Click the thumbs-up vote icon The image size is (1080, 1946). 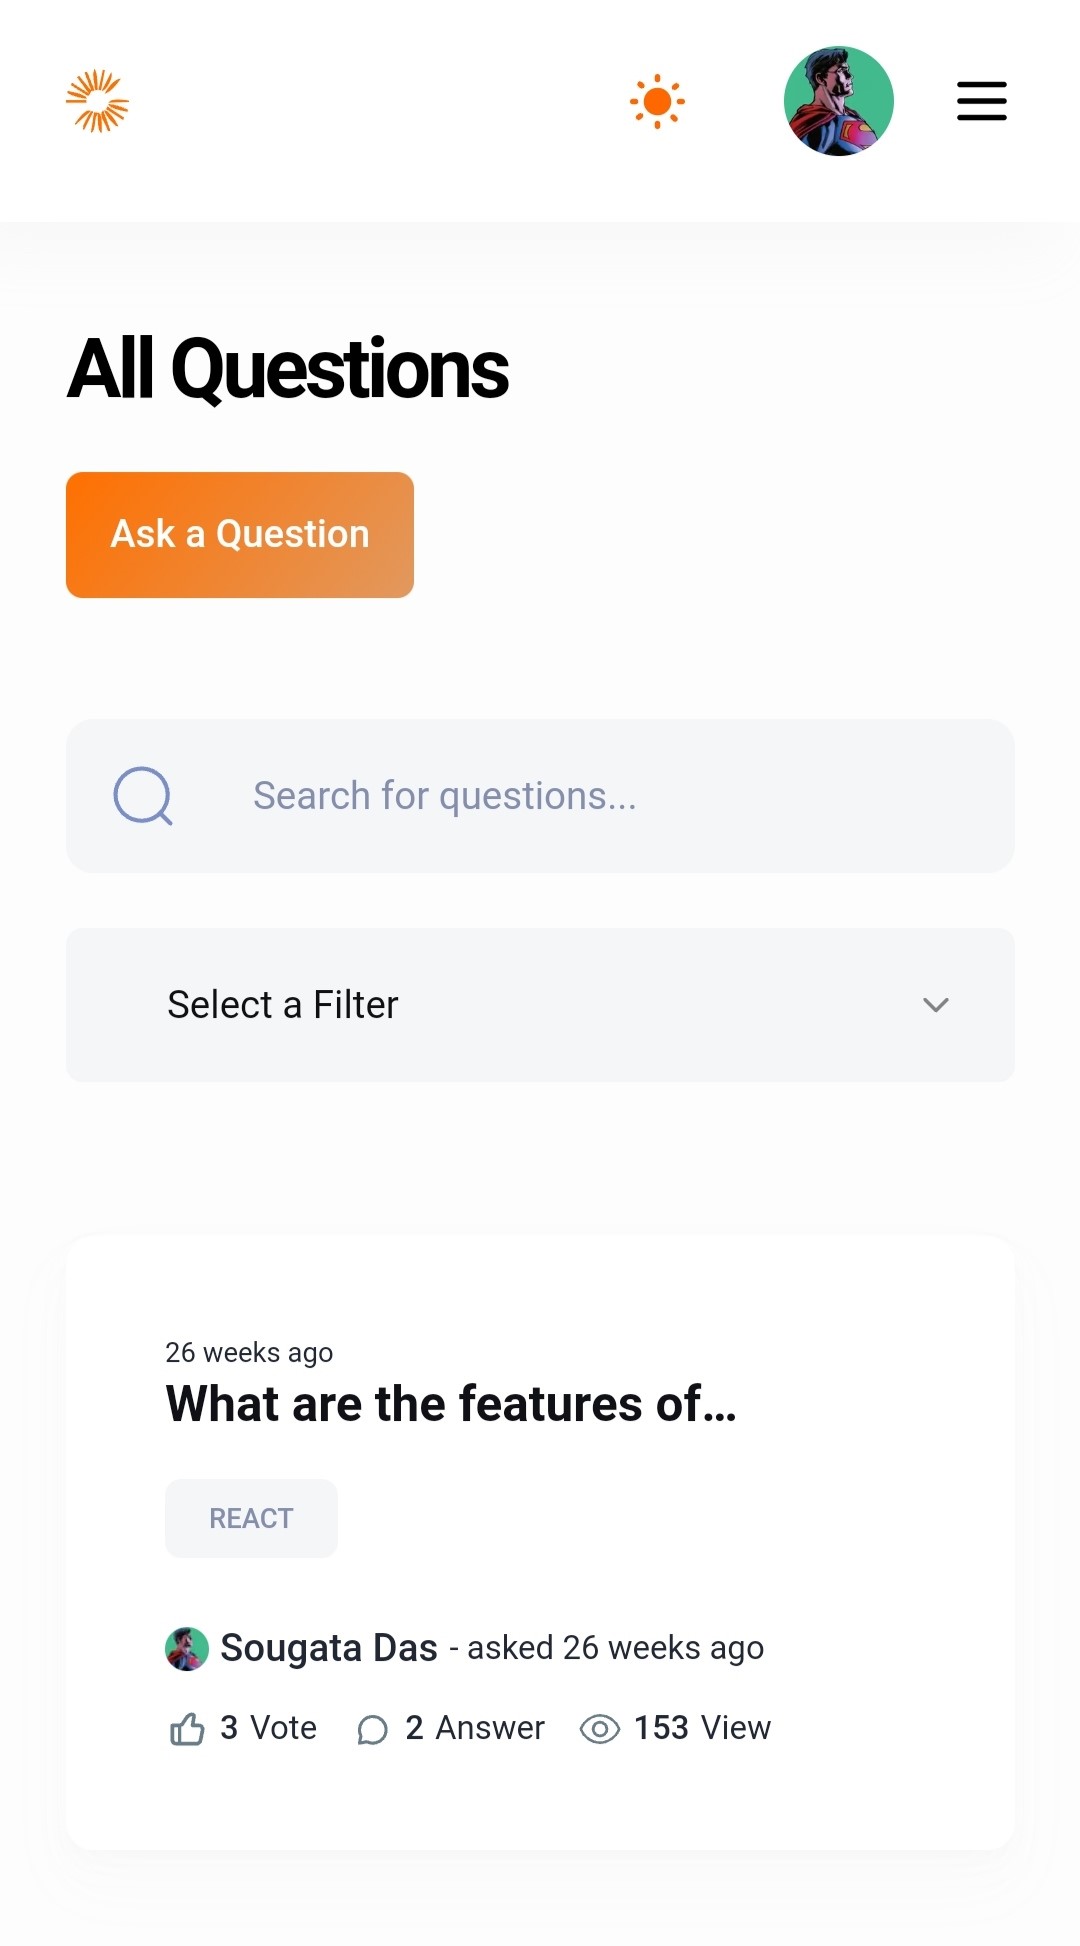187,1729
